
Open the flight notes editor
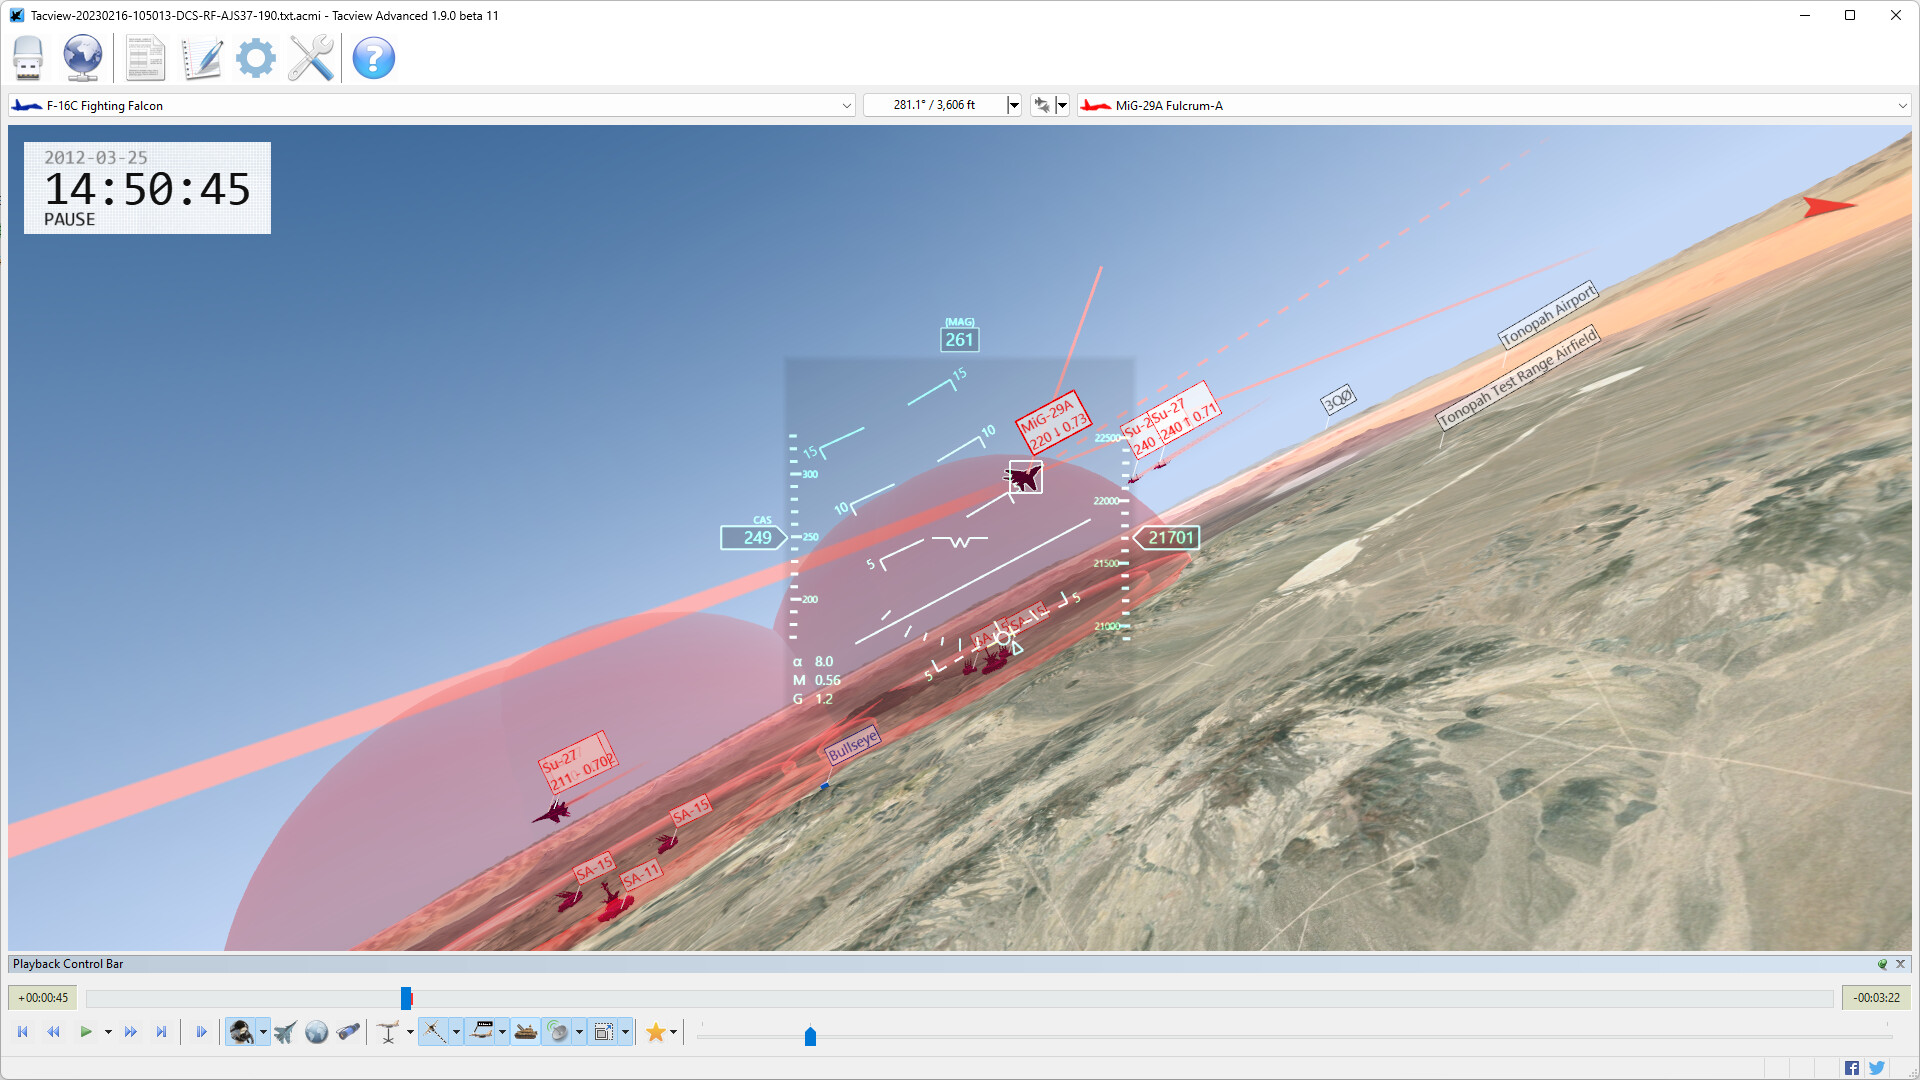tap(201, 58)
